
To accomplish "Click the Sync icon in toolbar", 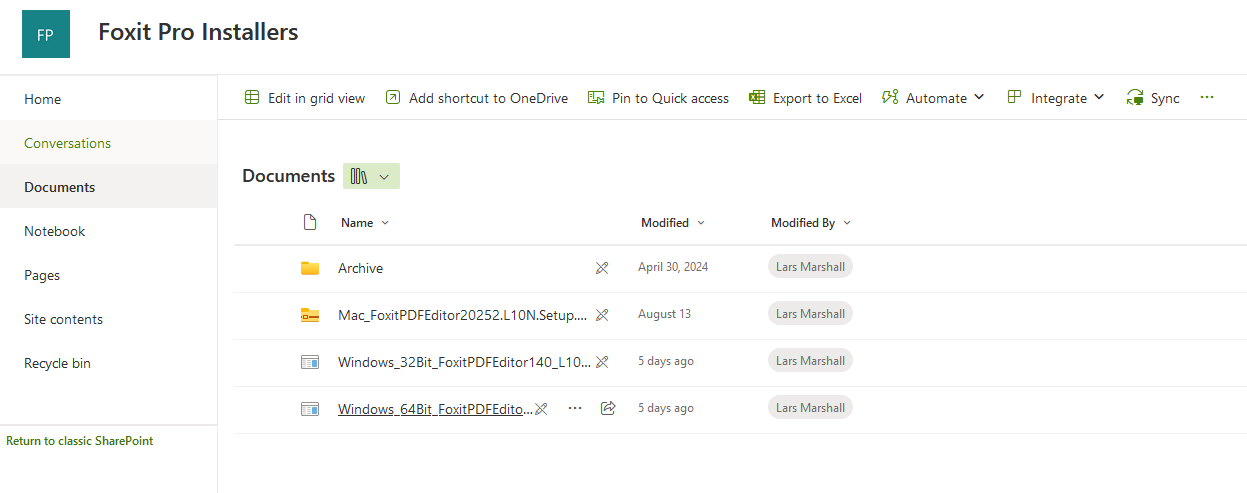I will (x=1135, y=98).
